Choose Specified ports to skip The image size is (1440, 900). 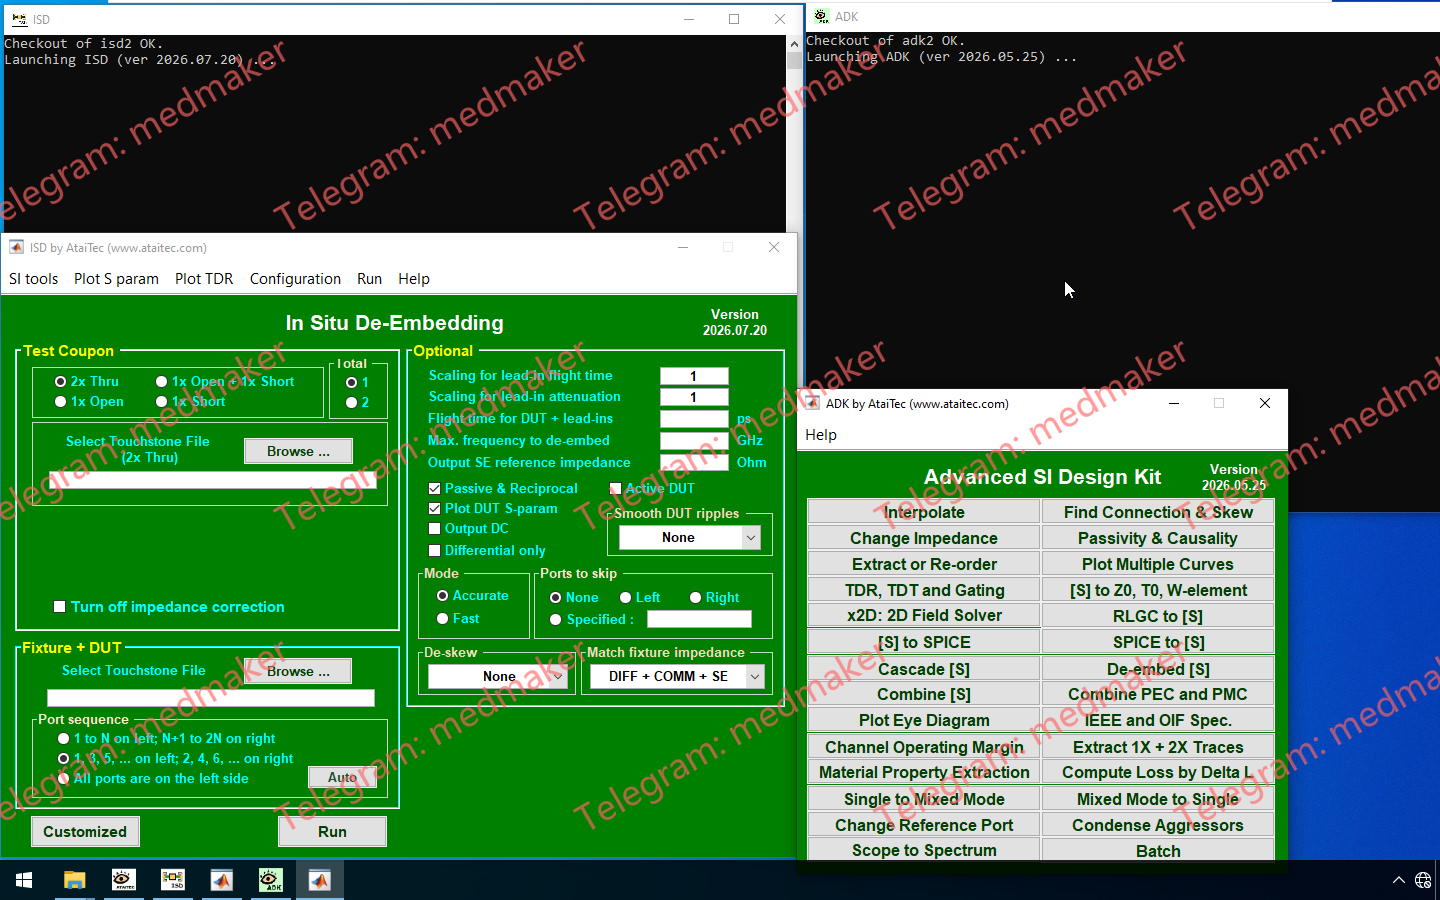[555, 620]
